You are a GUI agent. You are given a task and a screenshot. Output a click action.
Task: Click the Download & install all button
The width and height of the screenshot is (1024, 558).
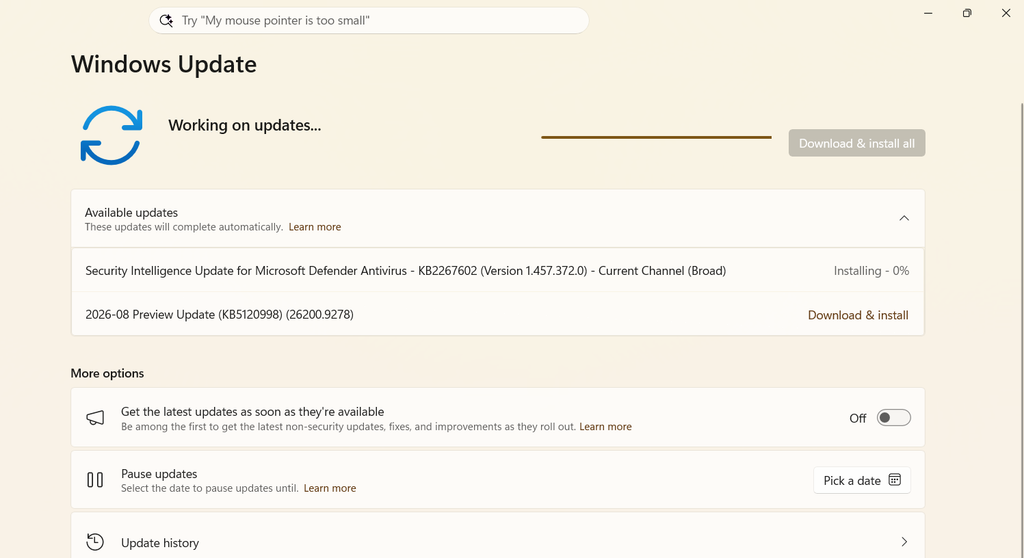pyautogui.click(x=857, y=143)
